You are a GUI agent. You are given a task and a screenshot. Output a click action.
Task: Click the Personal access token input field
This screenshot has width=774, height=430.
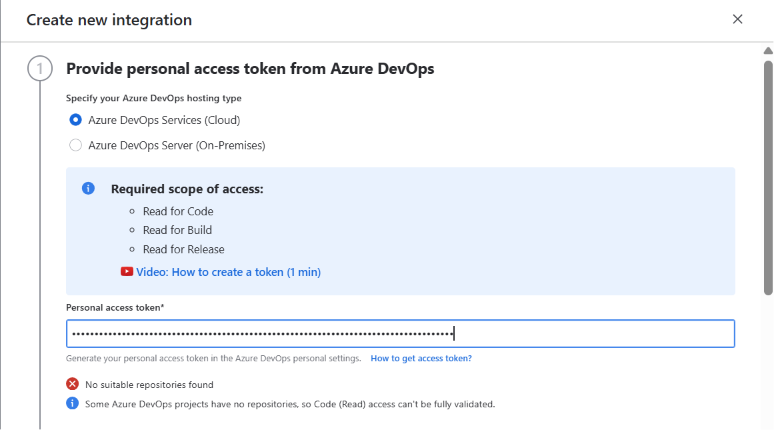coord(400,334)
